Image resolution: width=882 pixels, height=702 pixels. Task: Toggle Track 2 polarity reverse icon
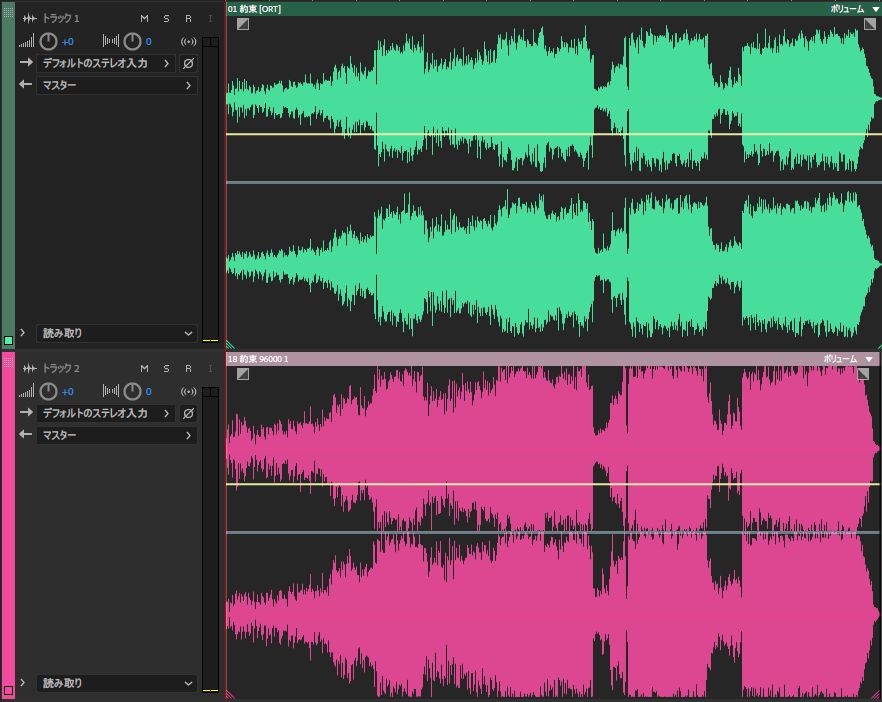188,413
